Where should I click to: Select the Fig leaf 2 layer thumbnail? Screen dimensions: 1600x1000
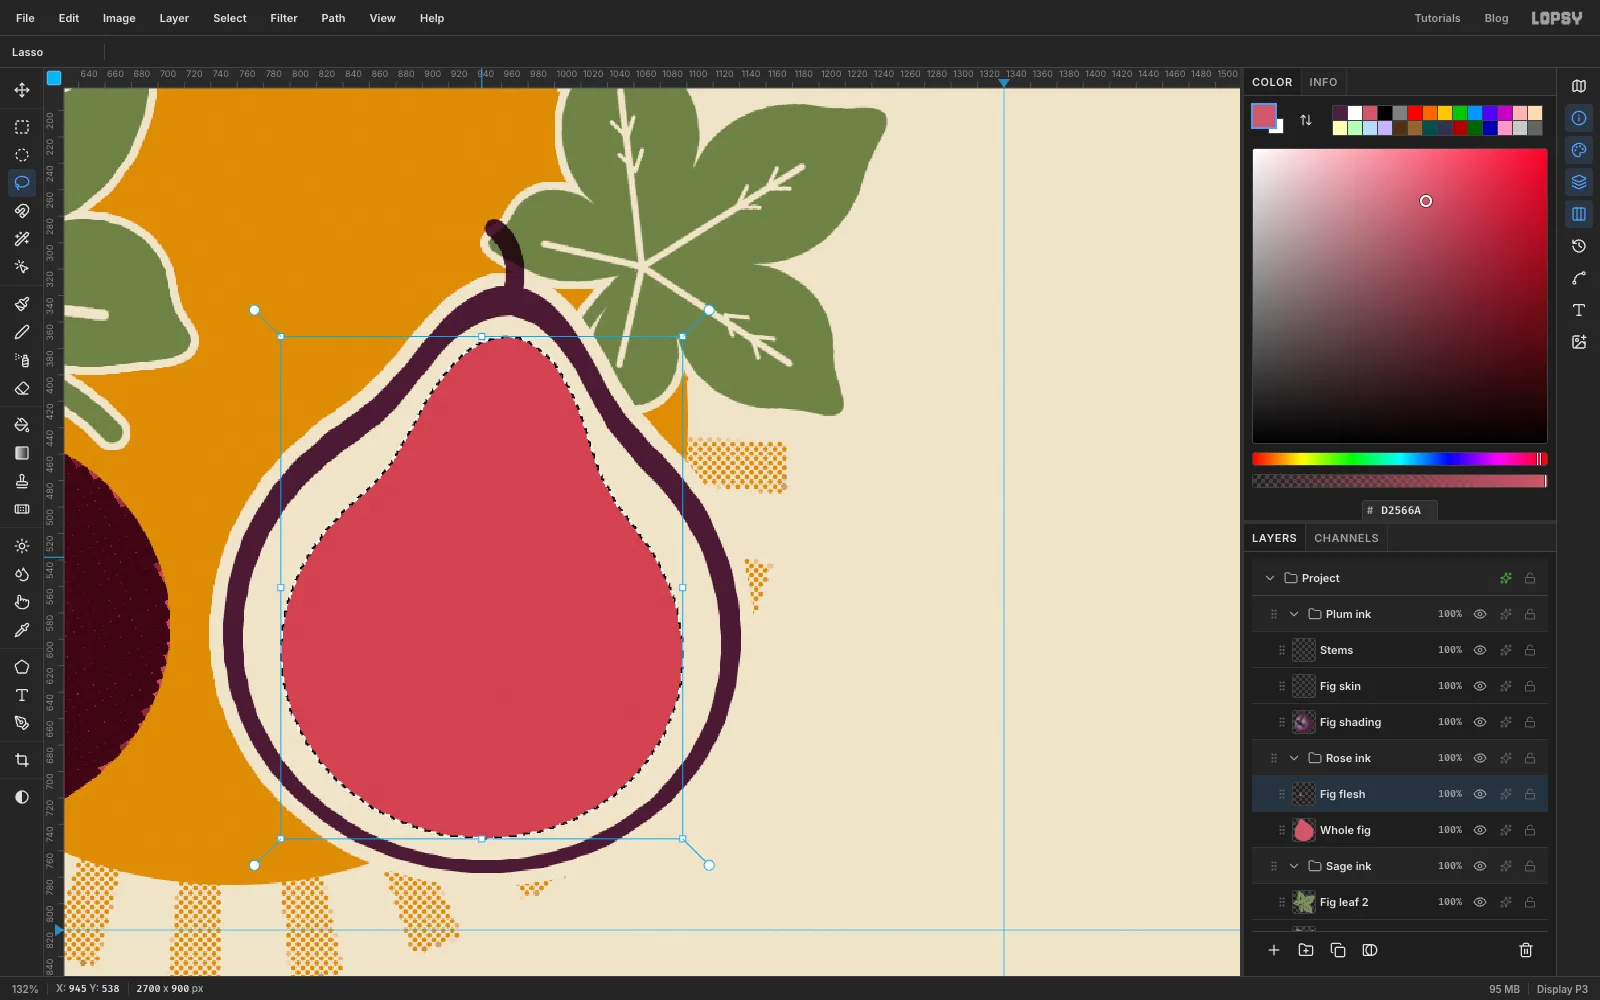tap(1304, 902)
